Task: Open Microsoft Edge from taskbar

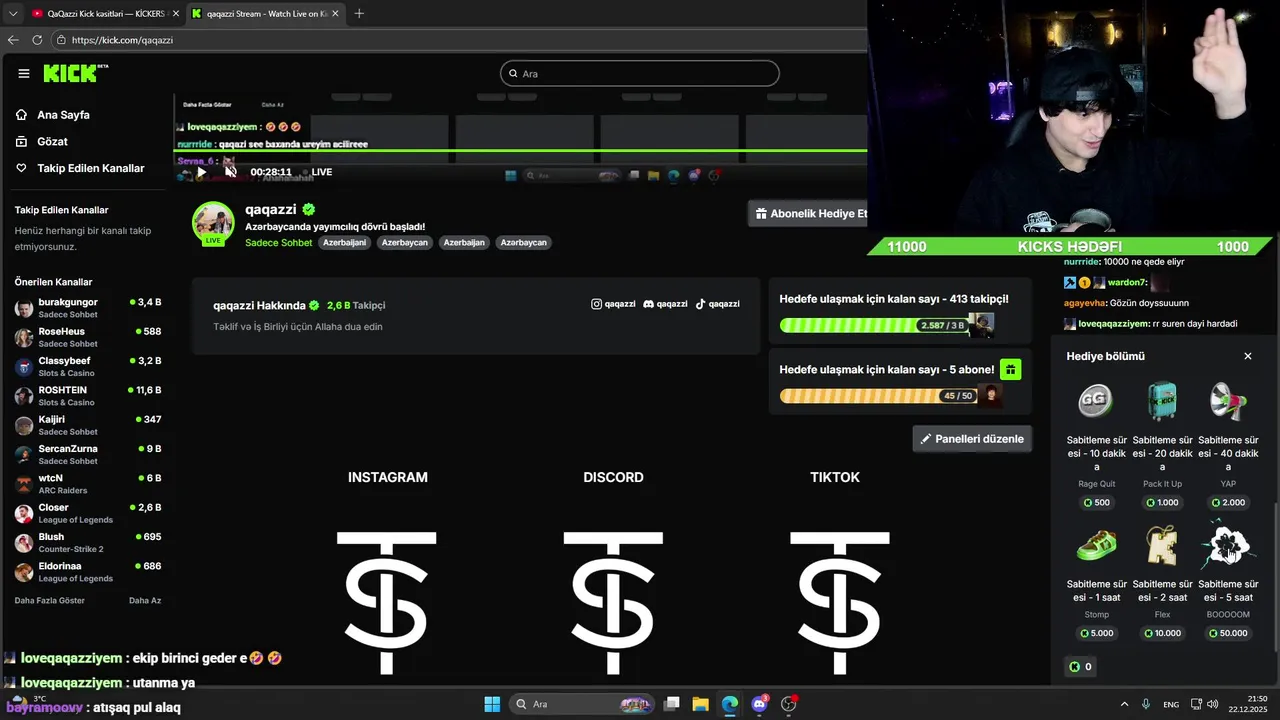Action: (730, 704)
